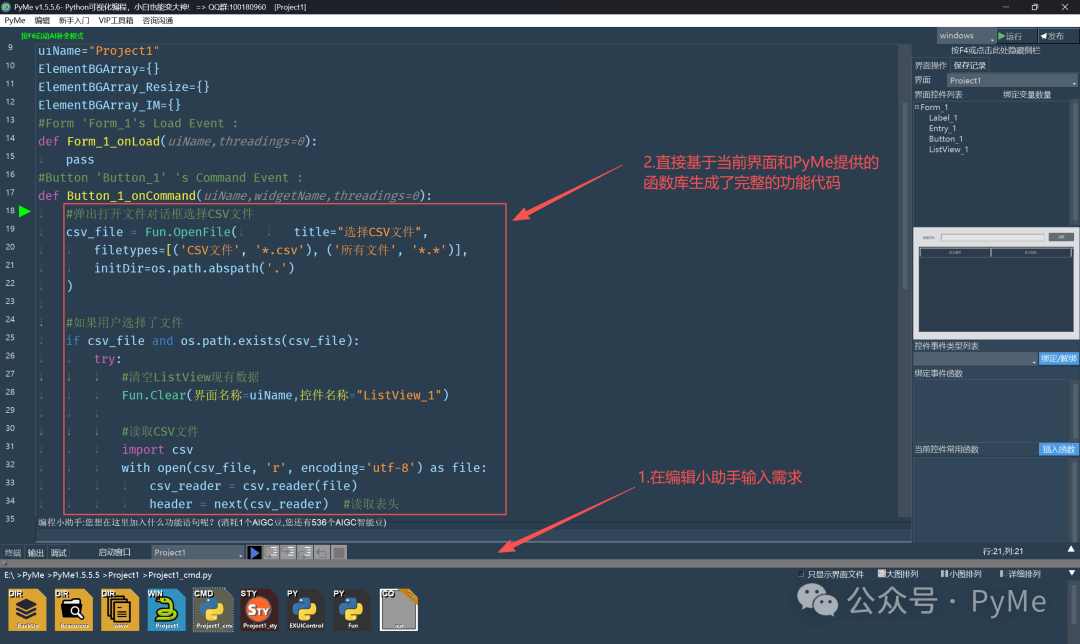Select ListView_1 in the widget tree
Screen dimensions: 1080x644
948,150
